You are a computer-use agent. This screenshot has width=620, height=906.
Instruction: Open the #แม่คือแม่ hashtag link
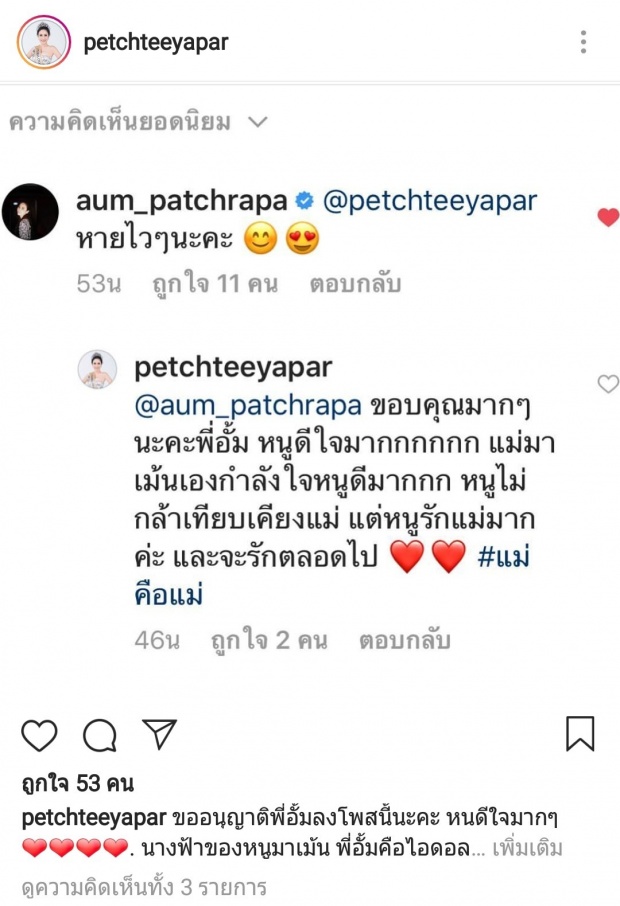[332, 575]
